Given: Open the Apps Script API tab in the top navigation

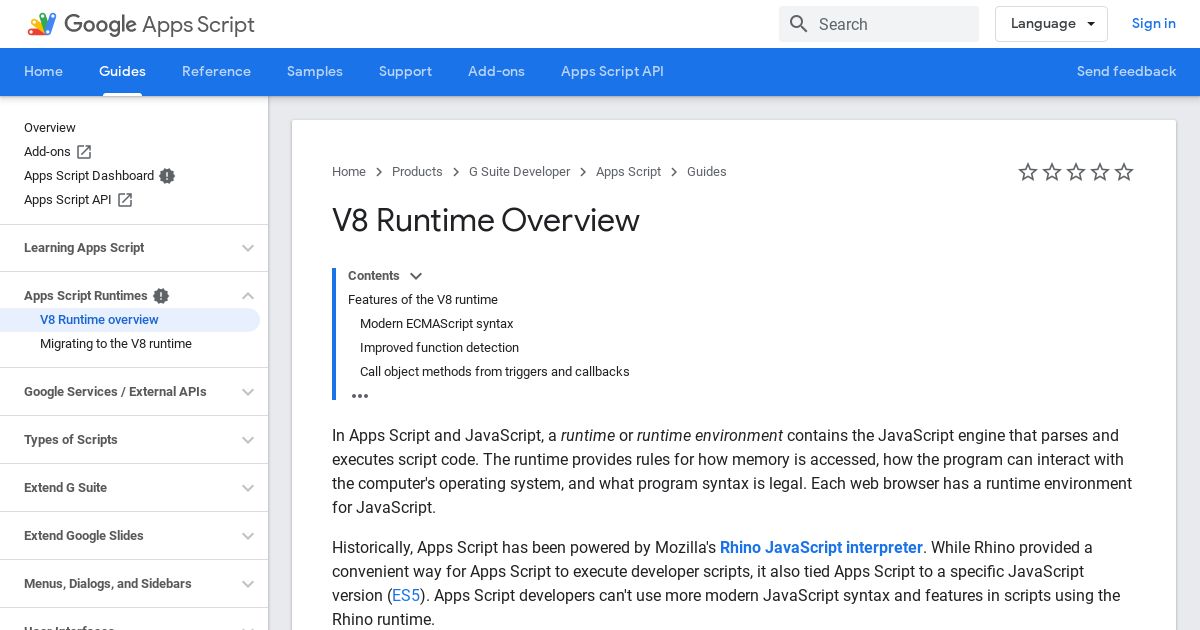Looking at the screenshot, I should (x=612, y=72).
